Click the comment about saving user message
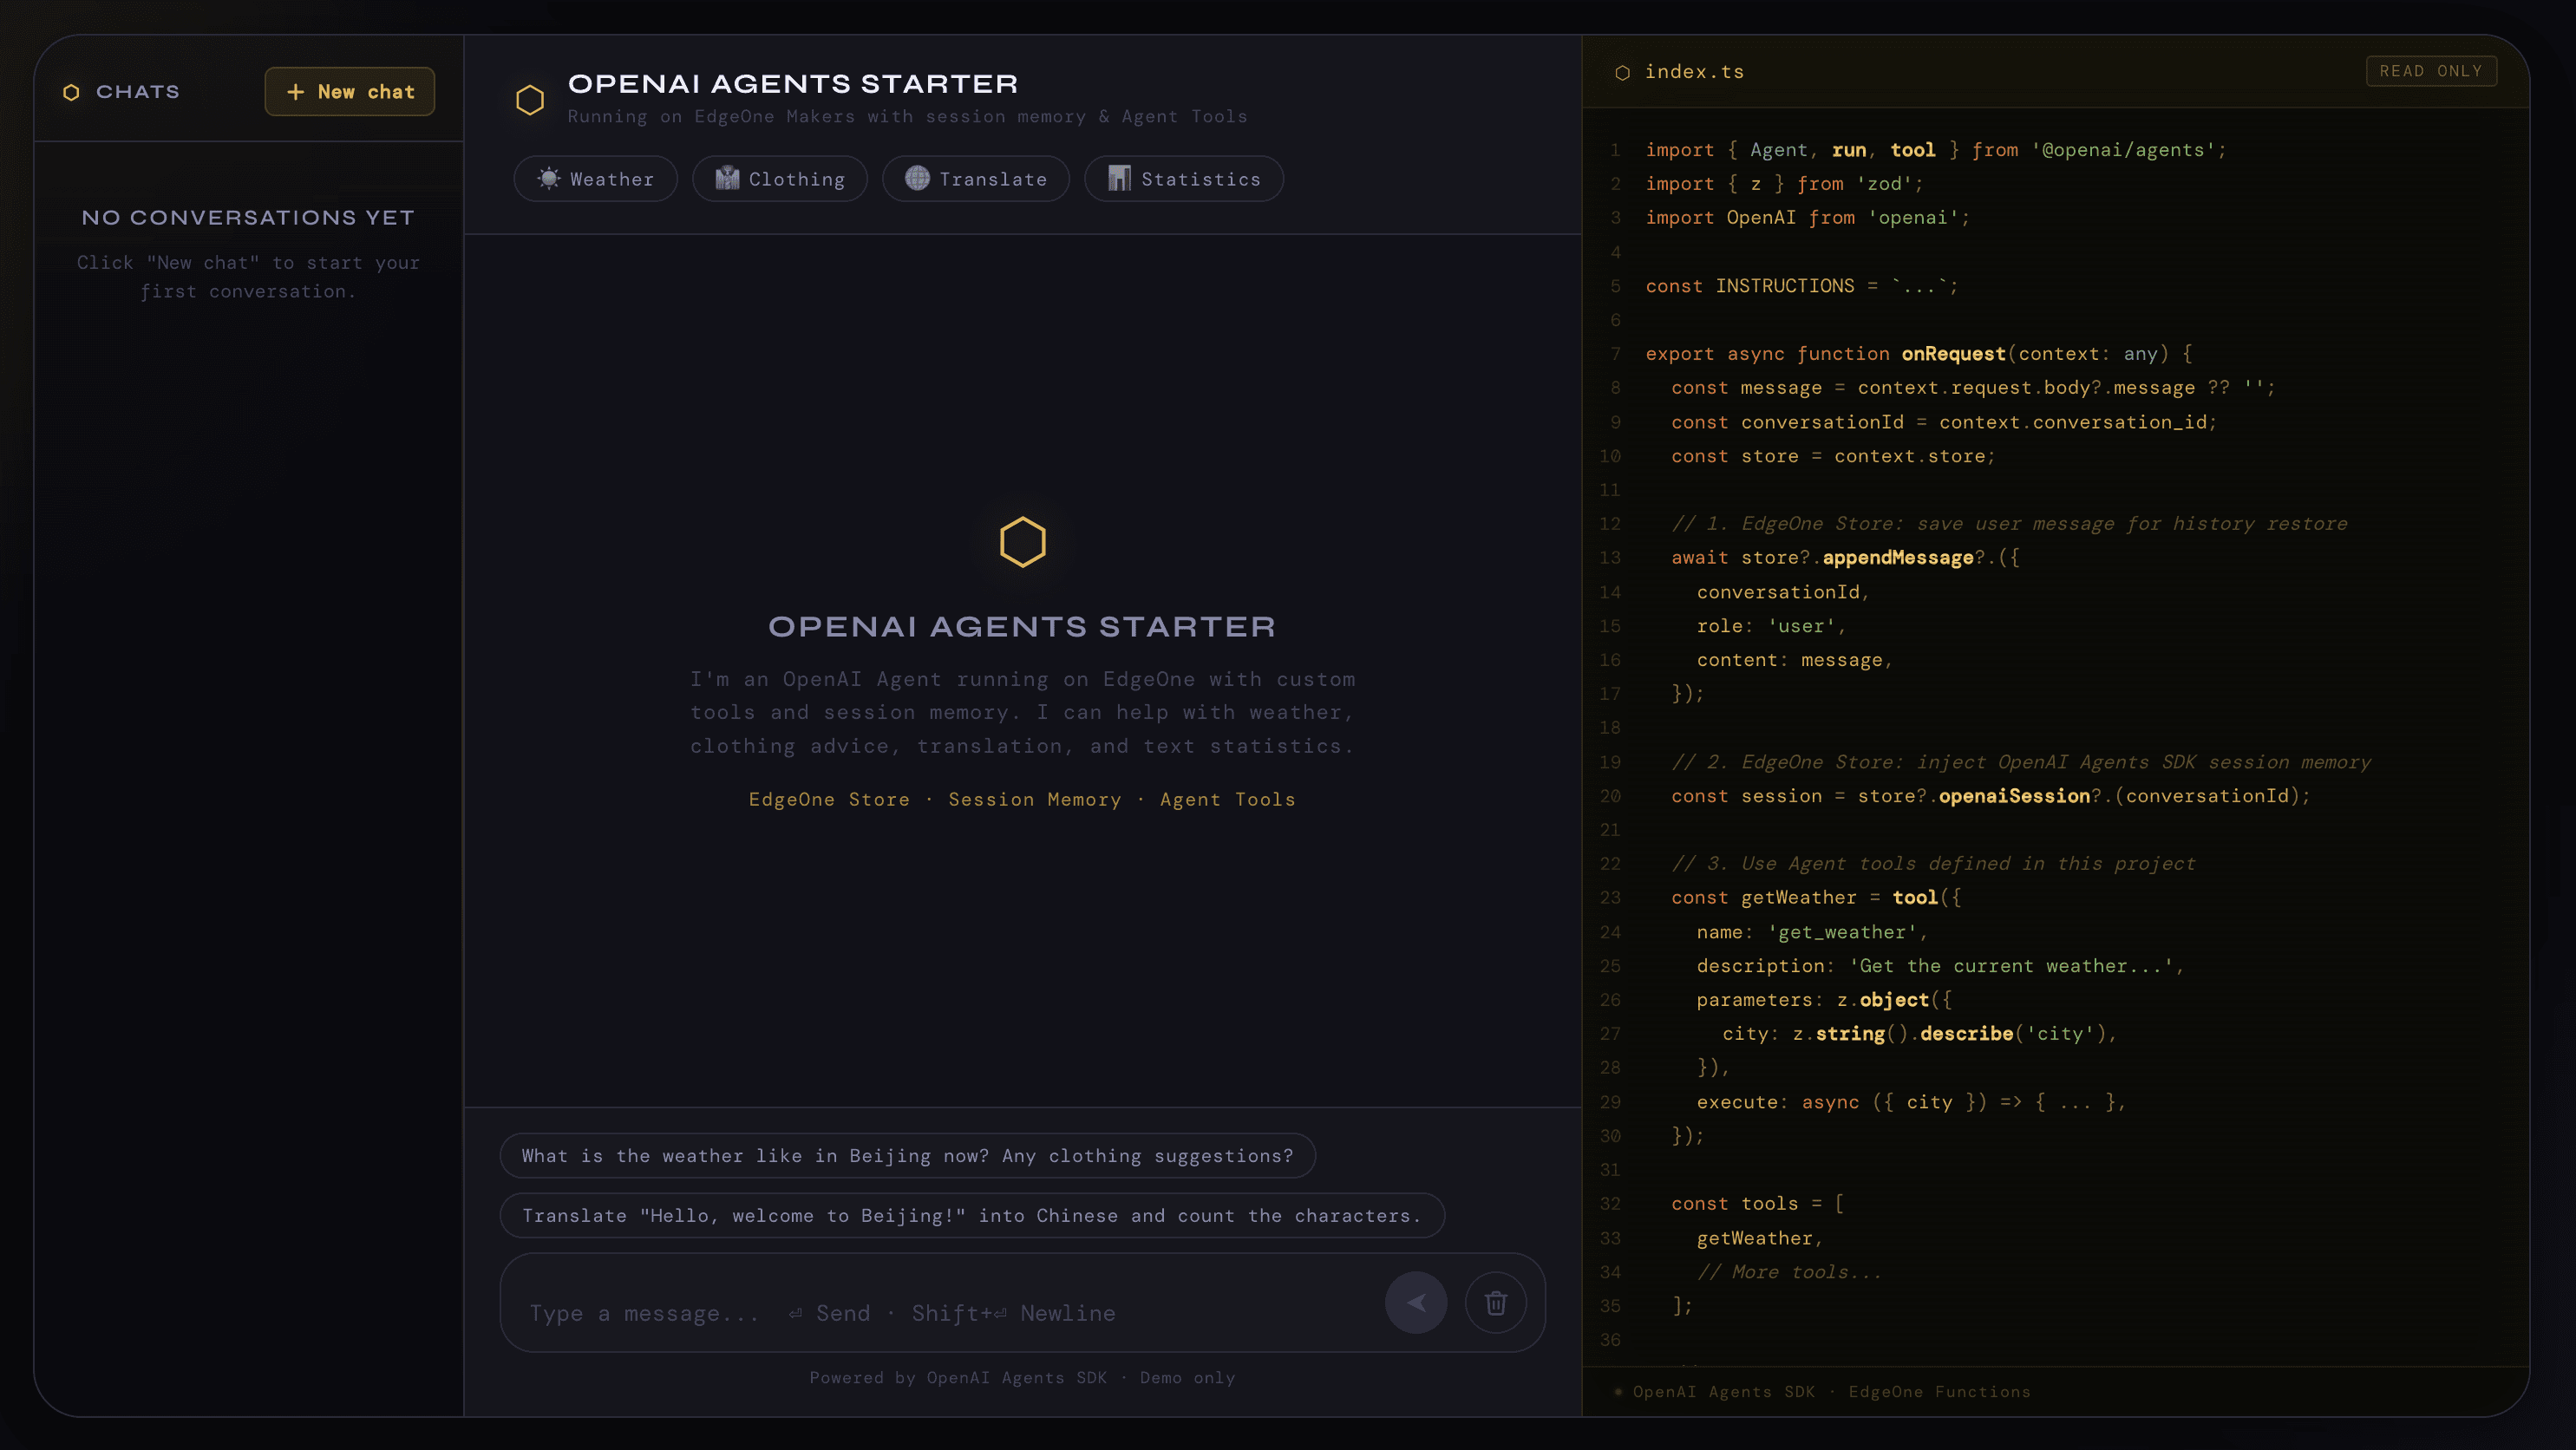 click(2009, 524)
